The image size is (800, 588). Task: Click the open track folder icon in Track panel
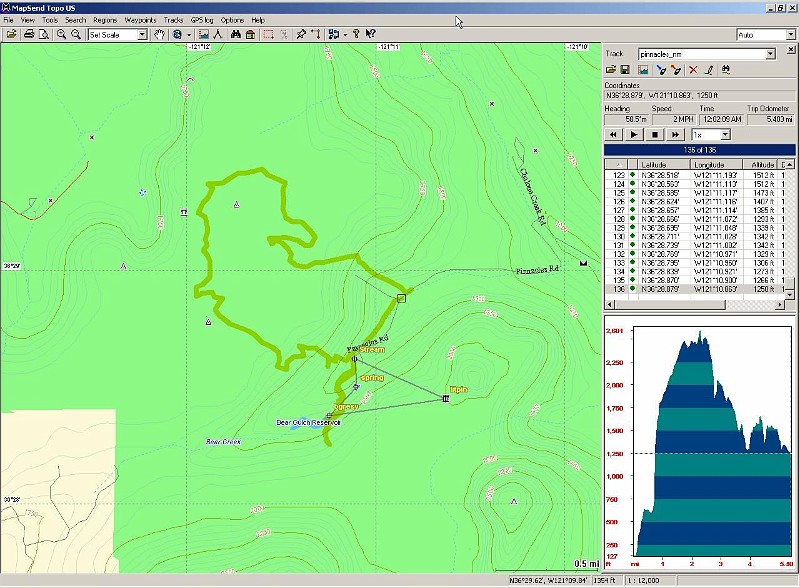tap(610, 69)
